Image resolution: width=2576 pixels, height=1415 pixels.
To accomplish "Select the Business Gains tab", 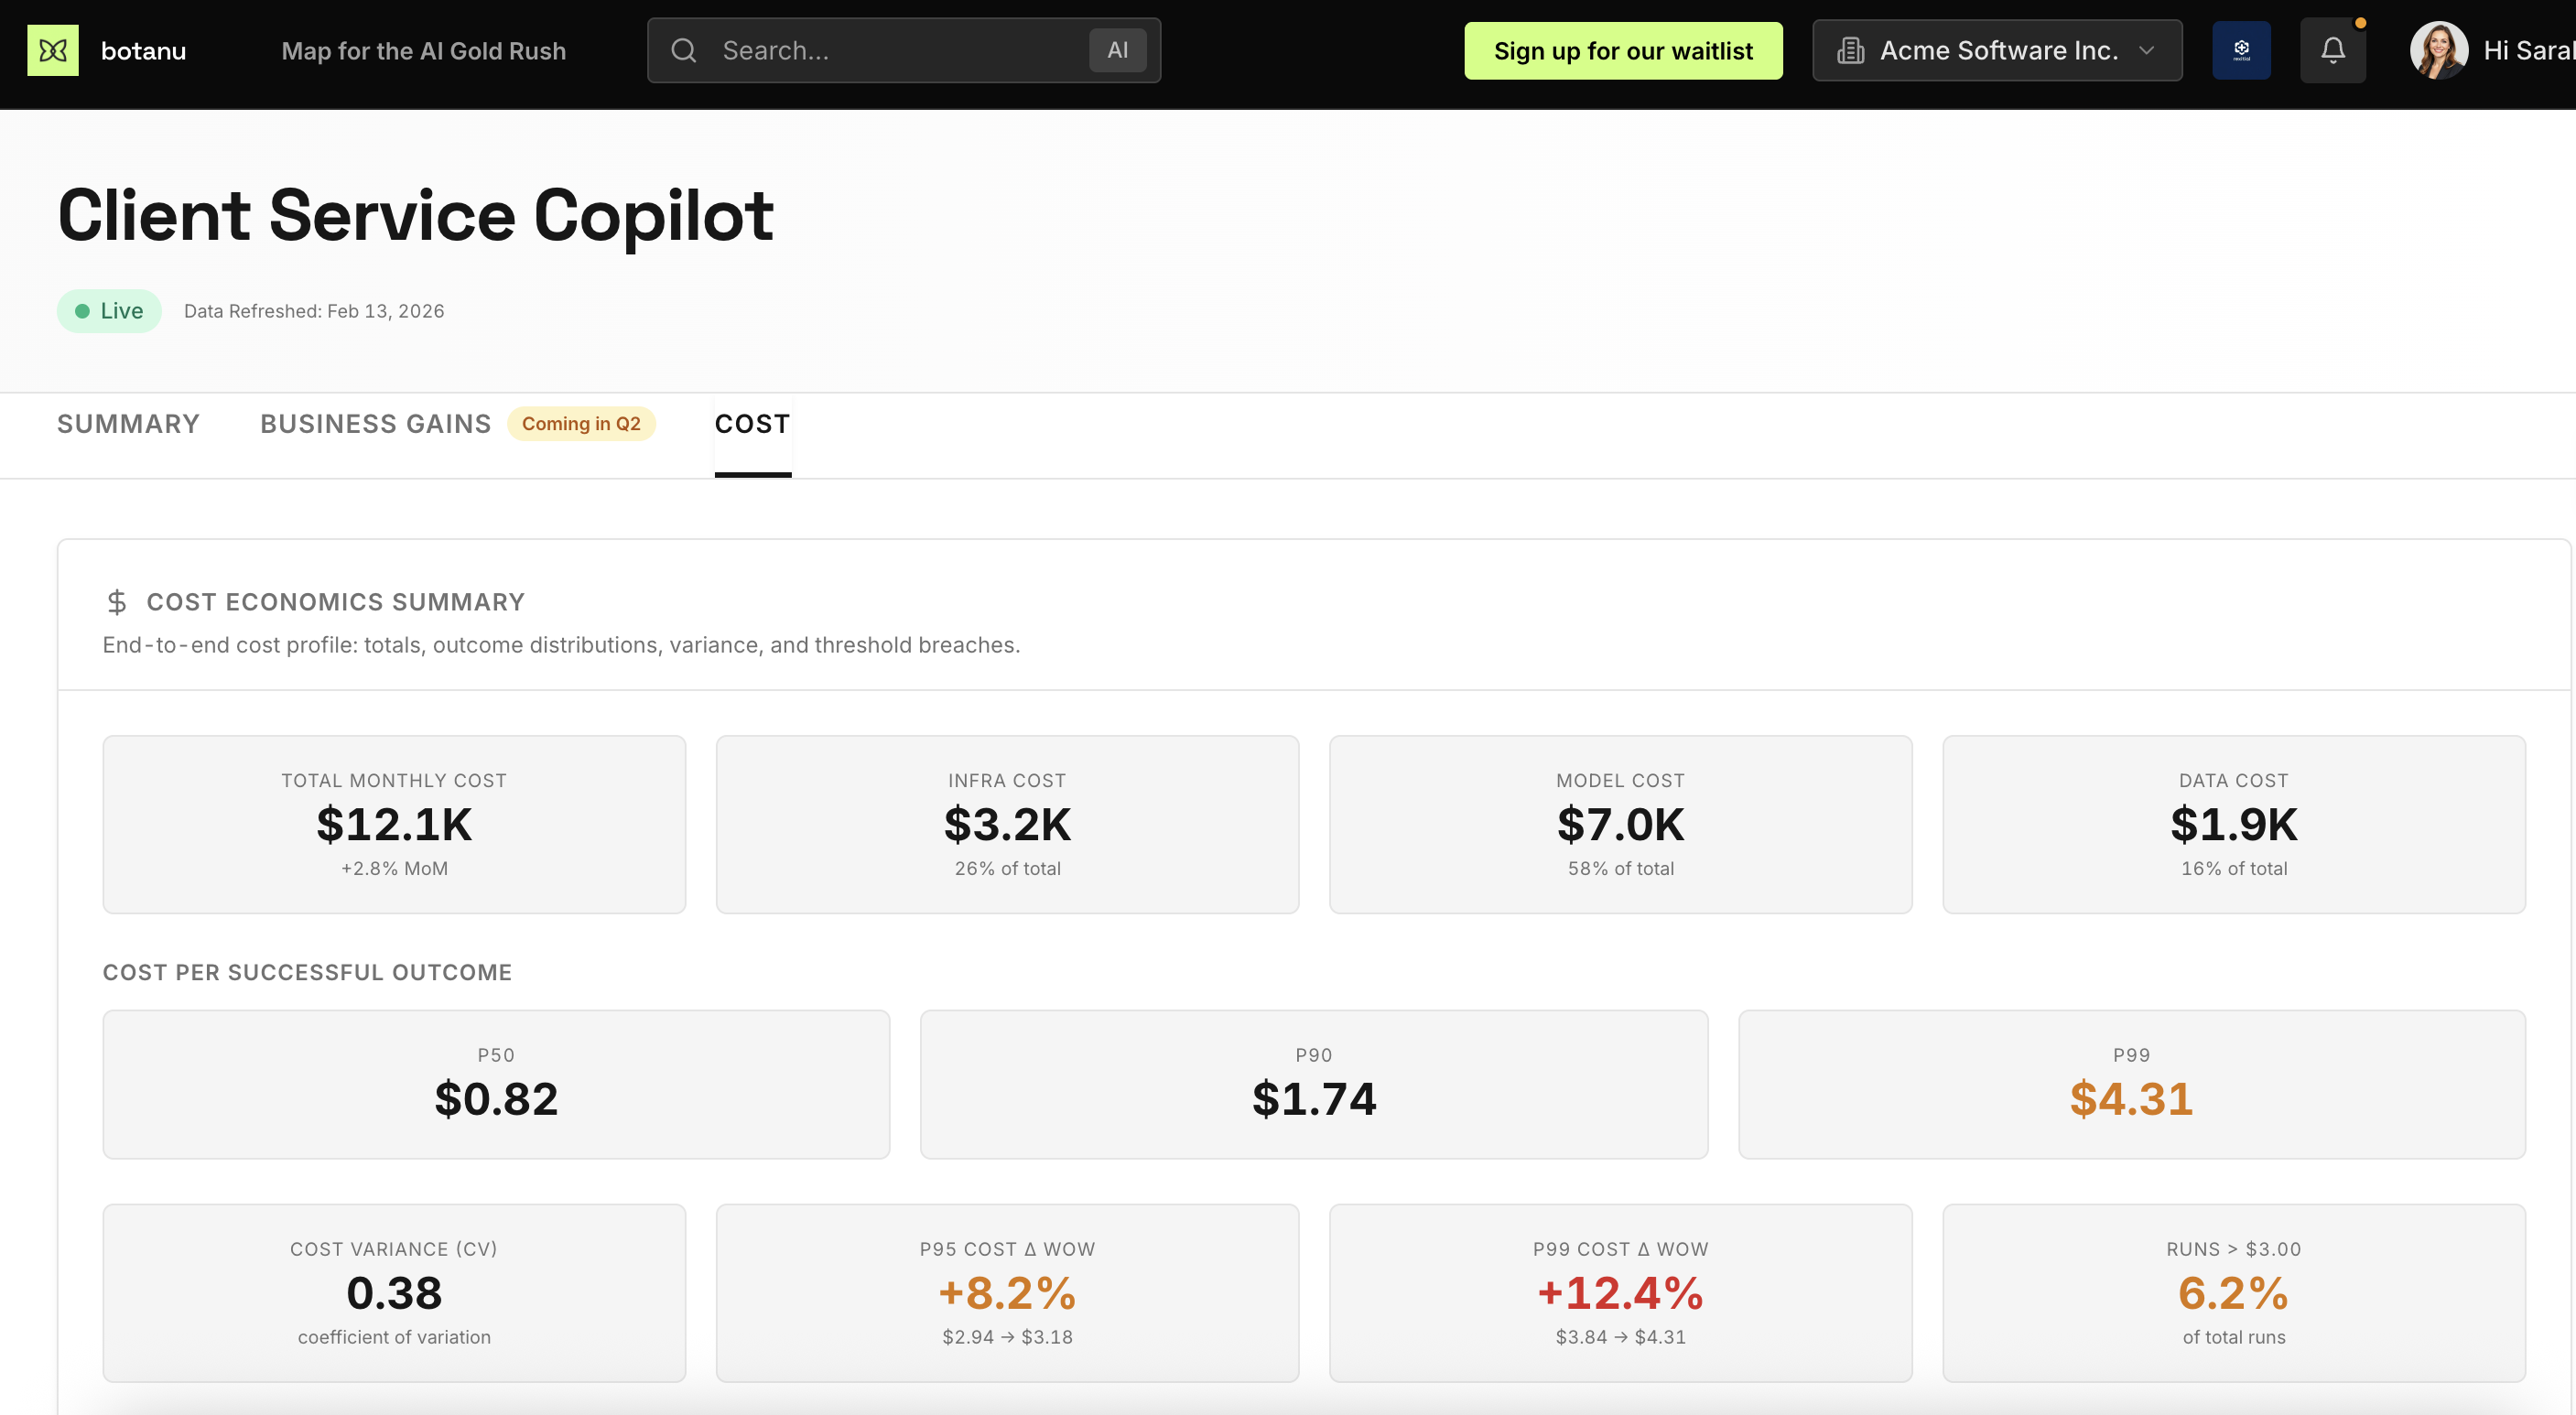I will tap(375, 423).
